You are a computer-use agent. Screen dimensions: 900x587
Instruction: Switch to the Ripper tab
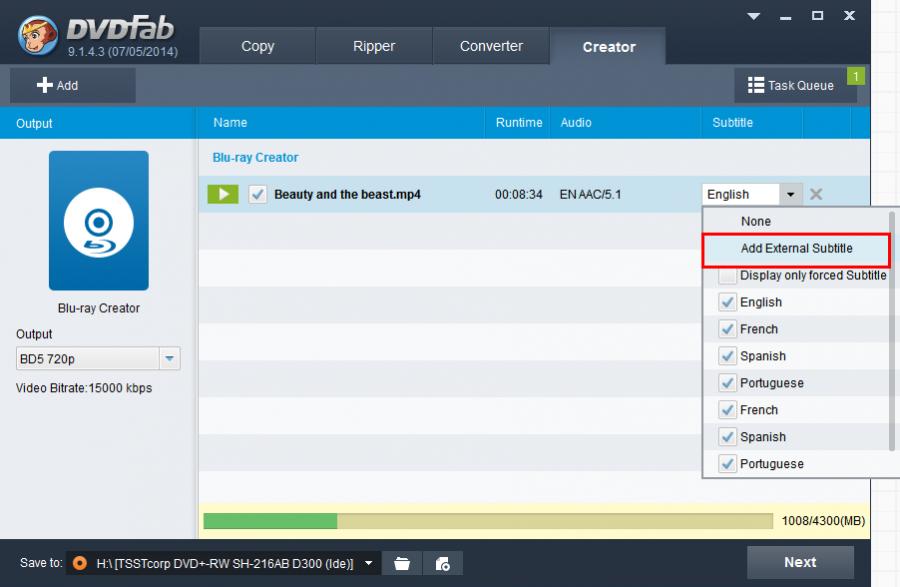374,46
